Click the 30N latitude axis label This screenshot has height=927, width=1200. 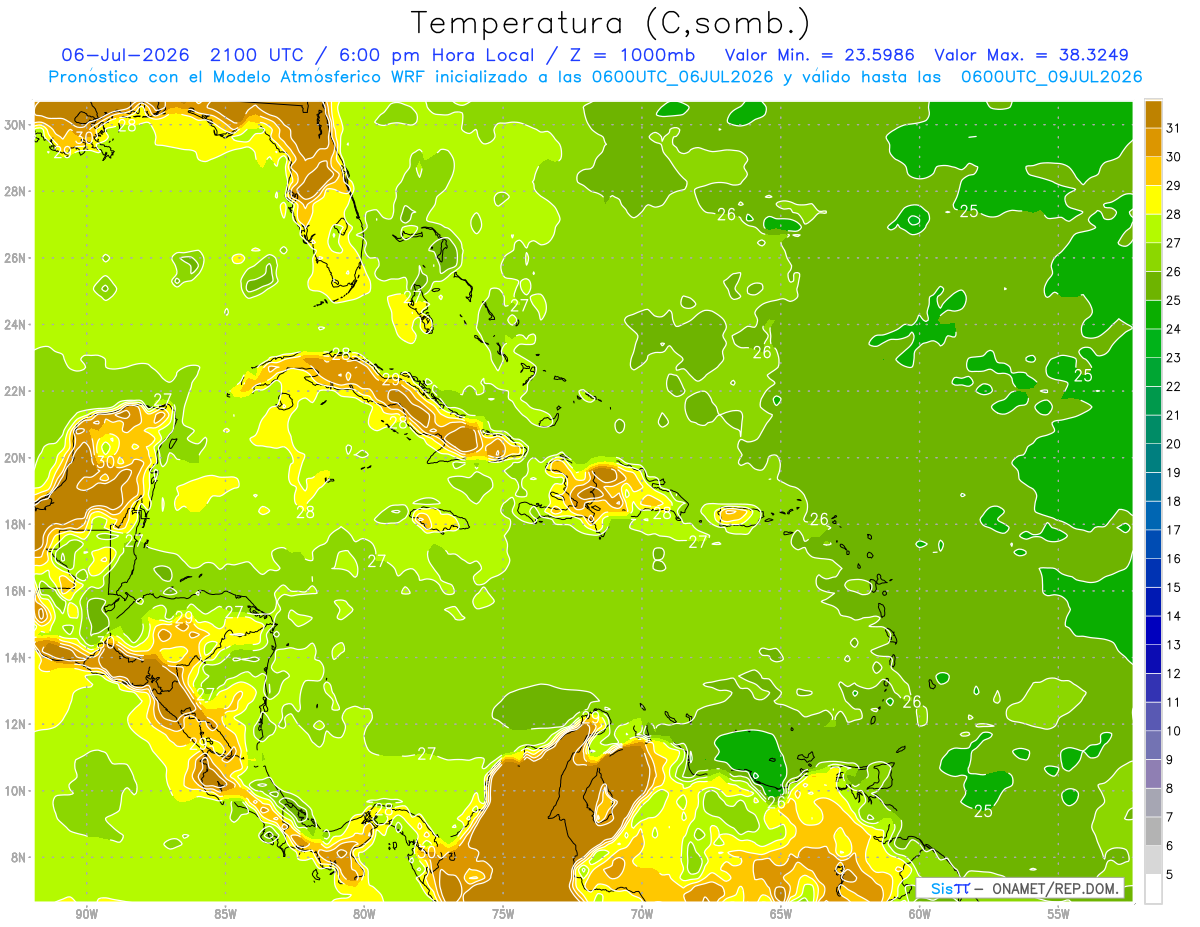point(14,124)
